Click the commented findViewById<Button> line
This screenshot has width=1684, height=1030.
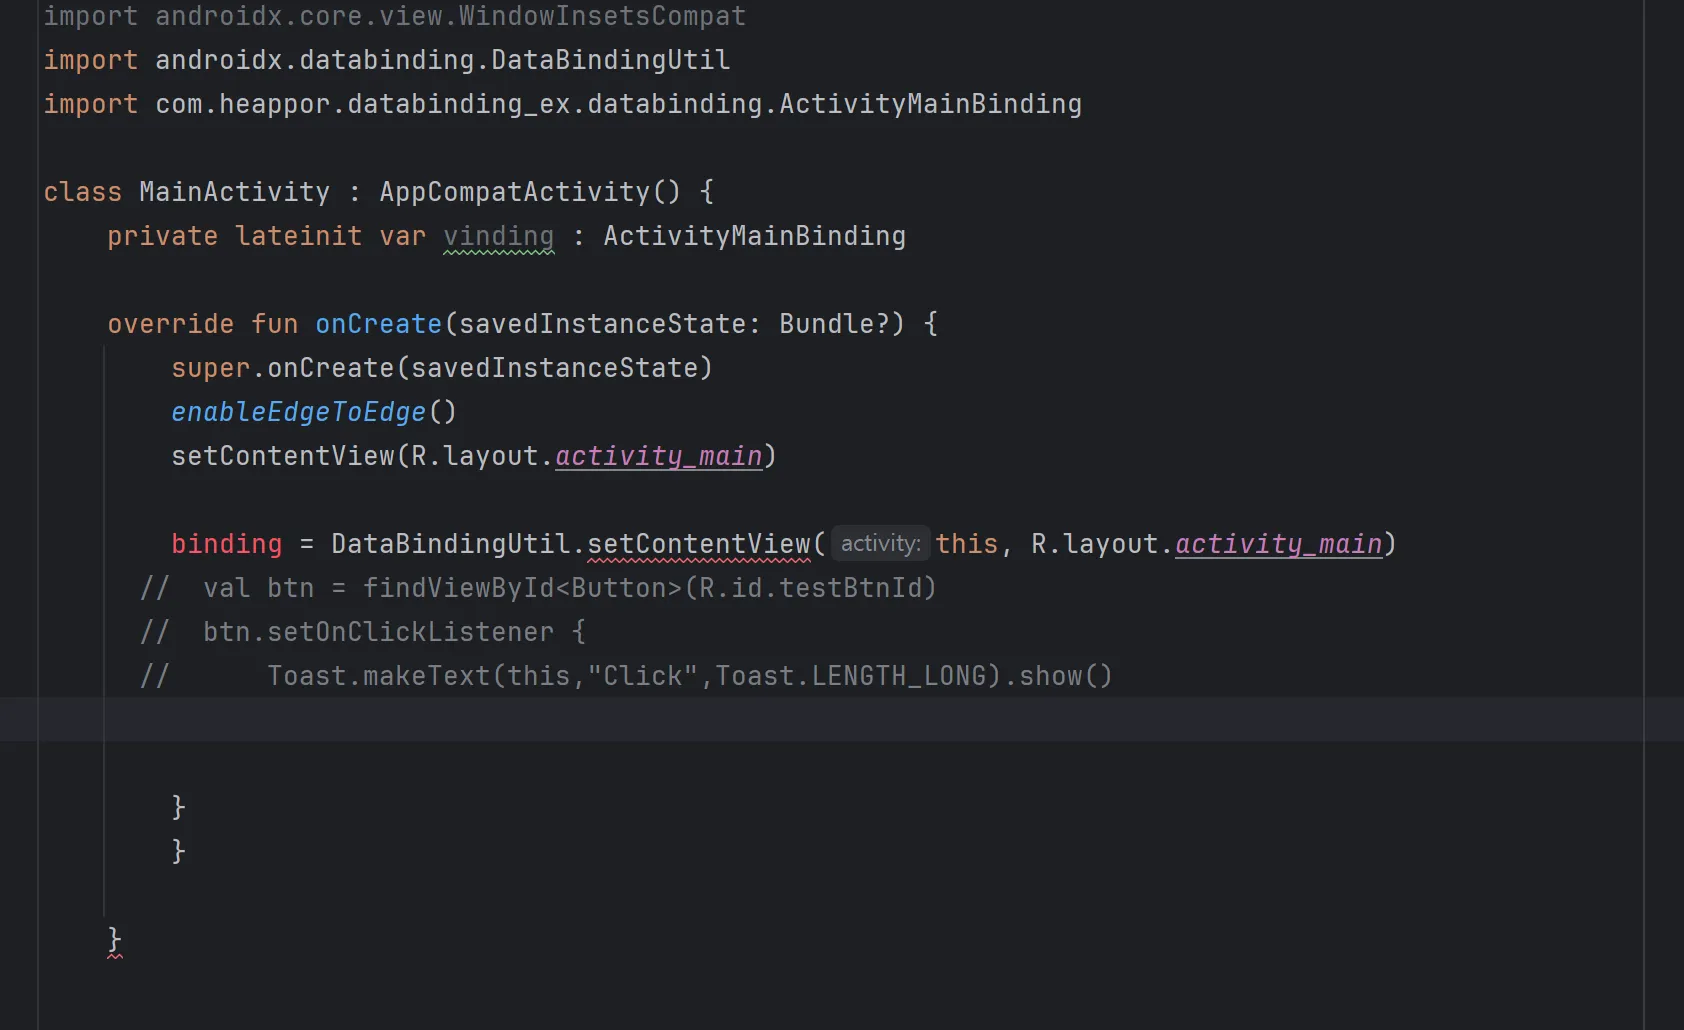[x=538, y=588]
